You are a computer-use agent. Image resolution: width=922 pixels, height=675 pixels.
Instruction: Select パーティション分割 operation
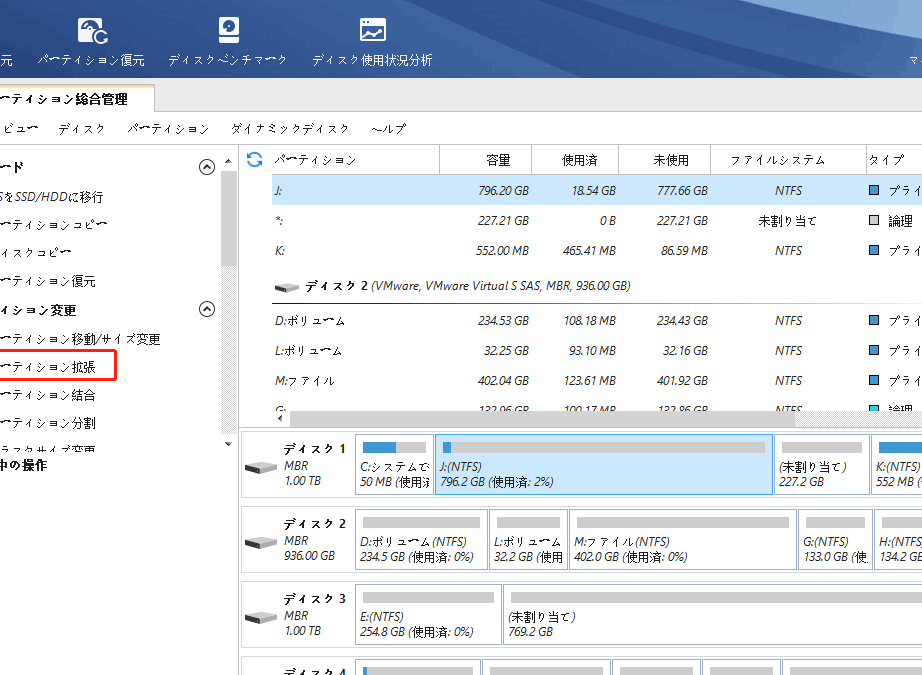48,423
